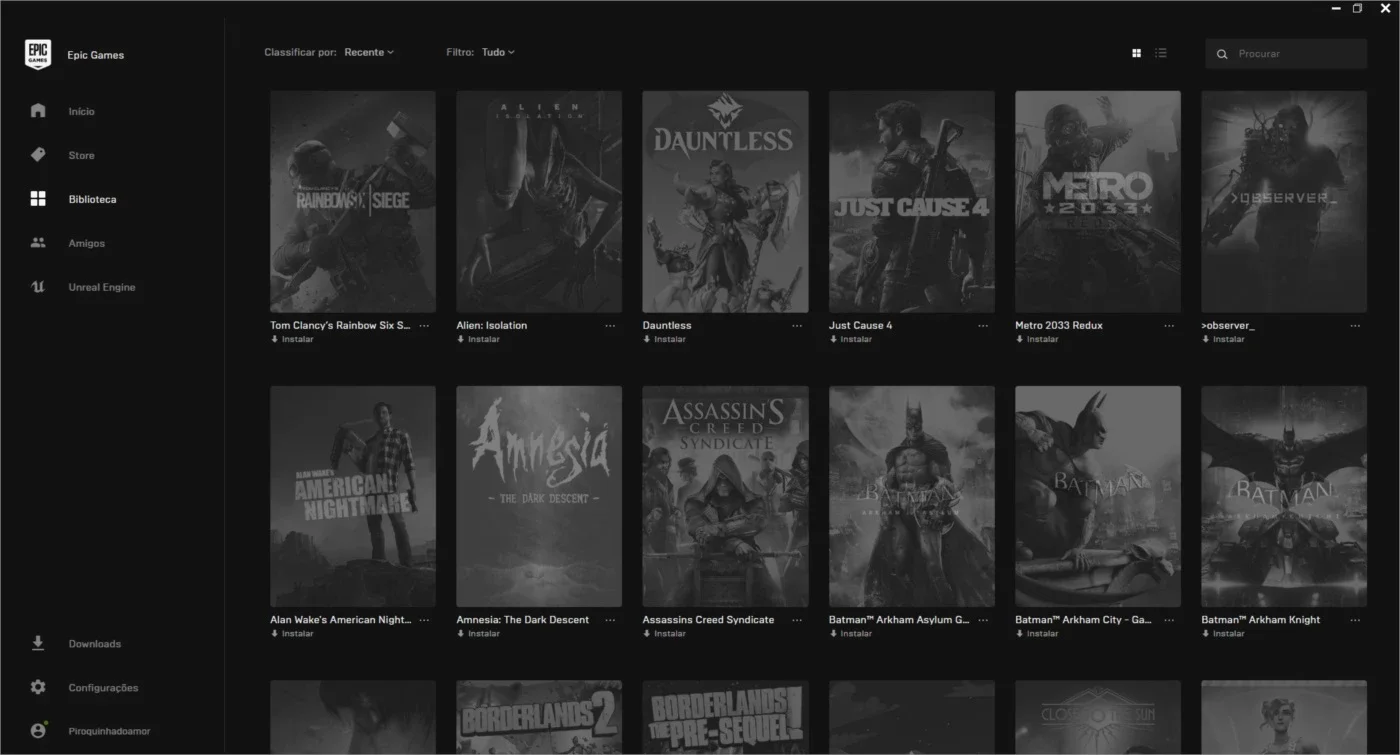Switch library to grid view
Viewport: 1400px width, 755px height.
tap(1136, 53)
